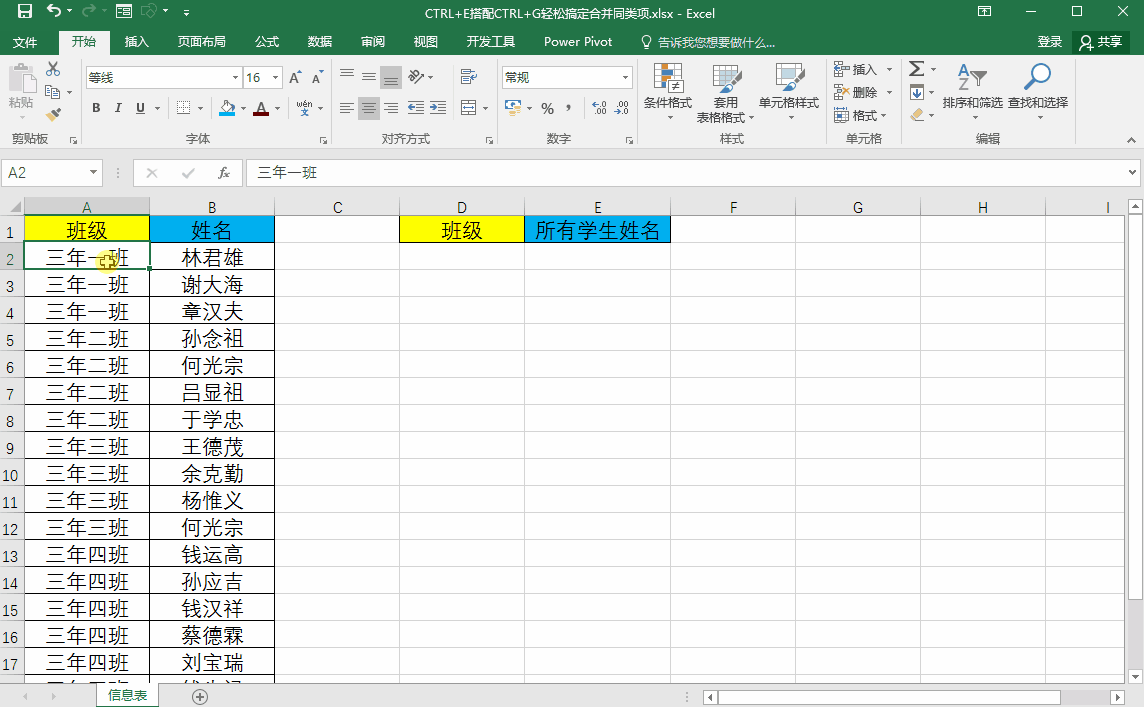Switch to the 插入 ribbon tab
The height and width of the screenshot is (707, 1144).
click(136, 42)
